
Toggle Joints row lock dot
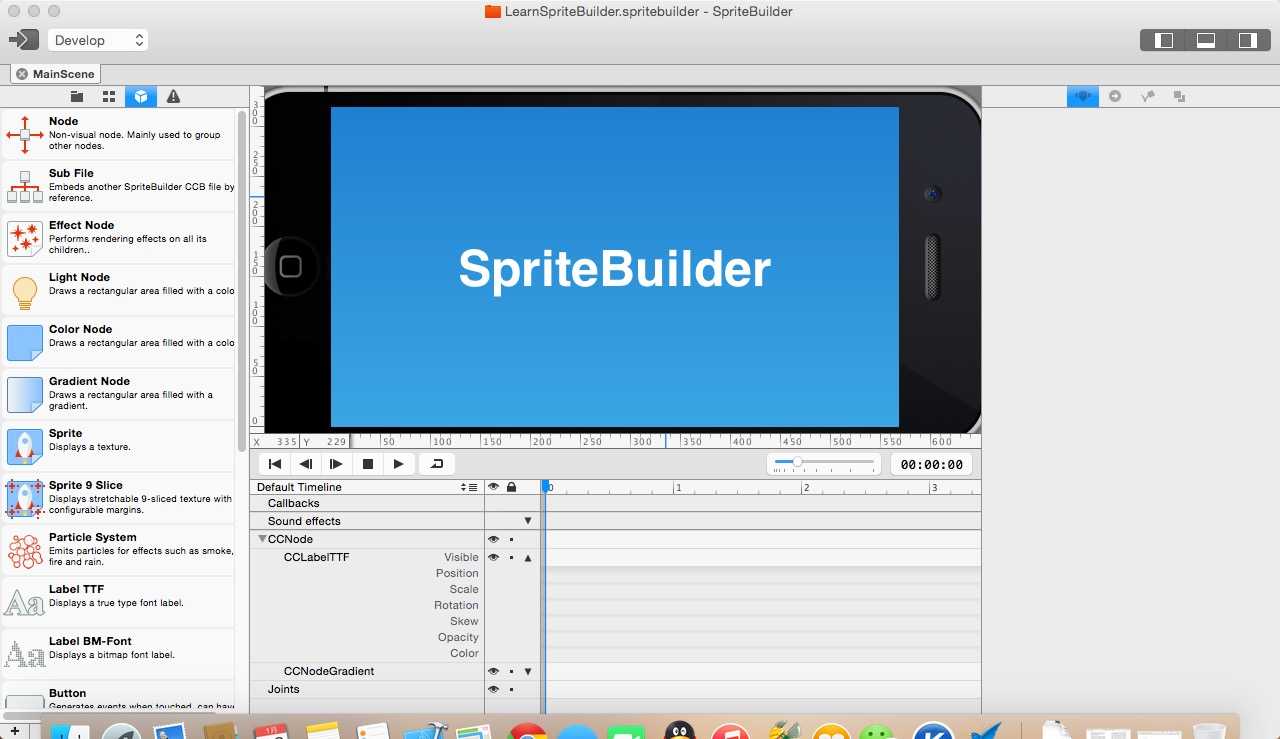click(511, 689)
